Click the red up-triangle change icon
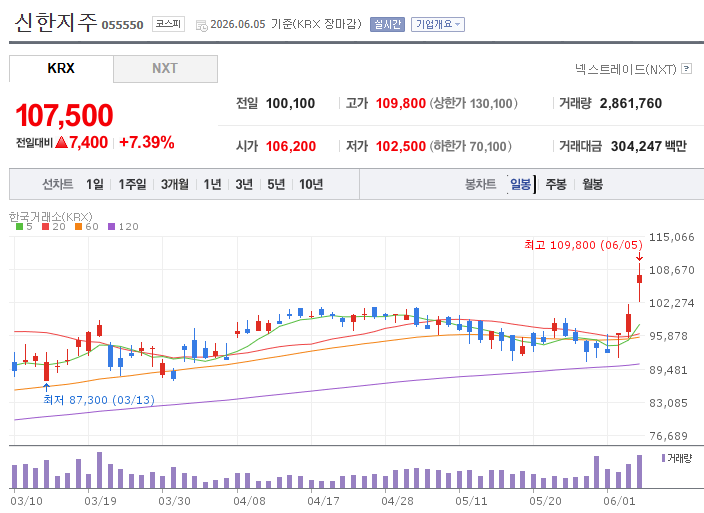The width and height of the screenshot is (704, 513). [x=62, y=142]
